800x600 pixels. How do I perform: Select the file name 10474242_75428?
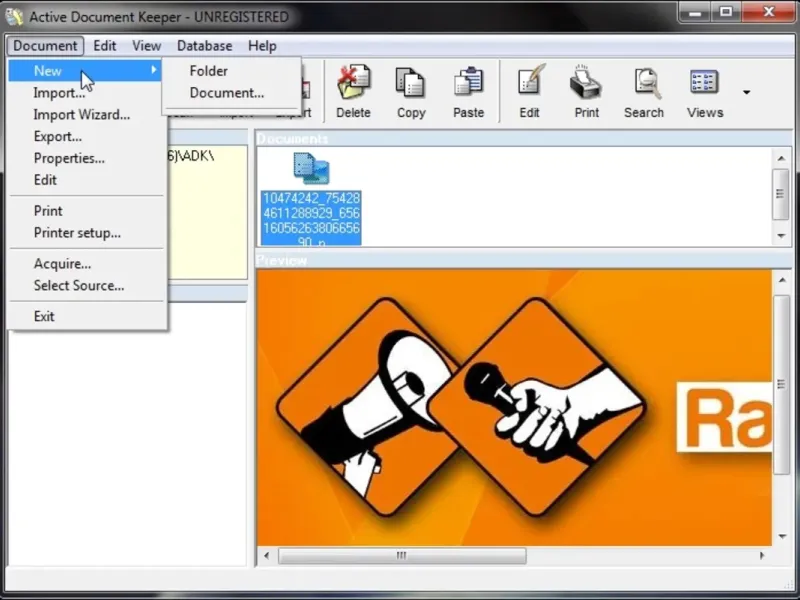click(311, 198)
